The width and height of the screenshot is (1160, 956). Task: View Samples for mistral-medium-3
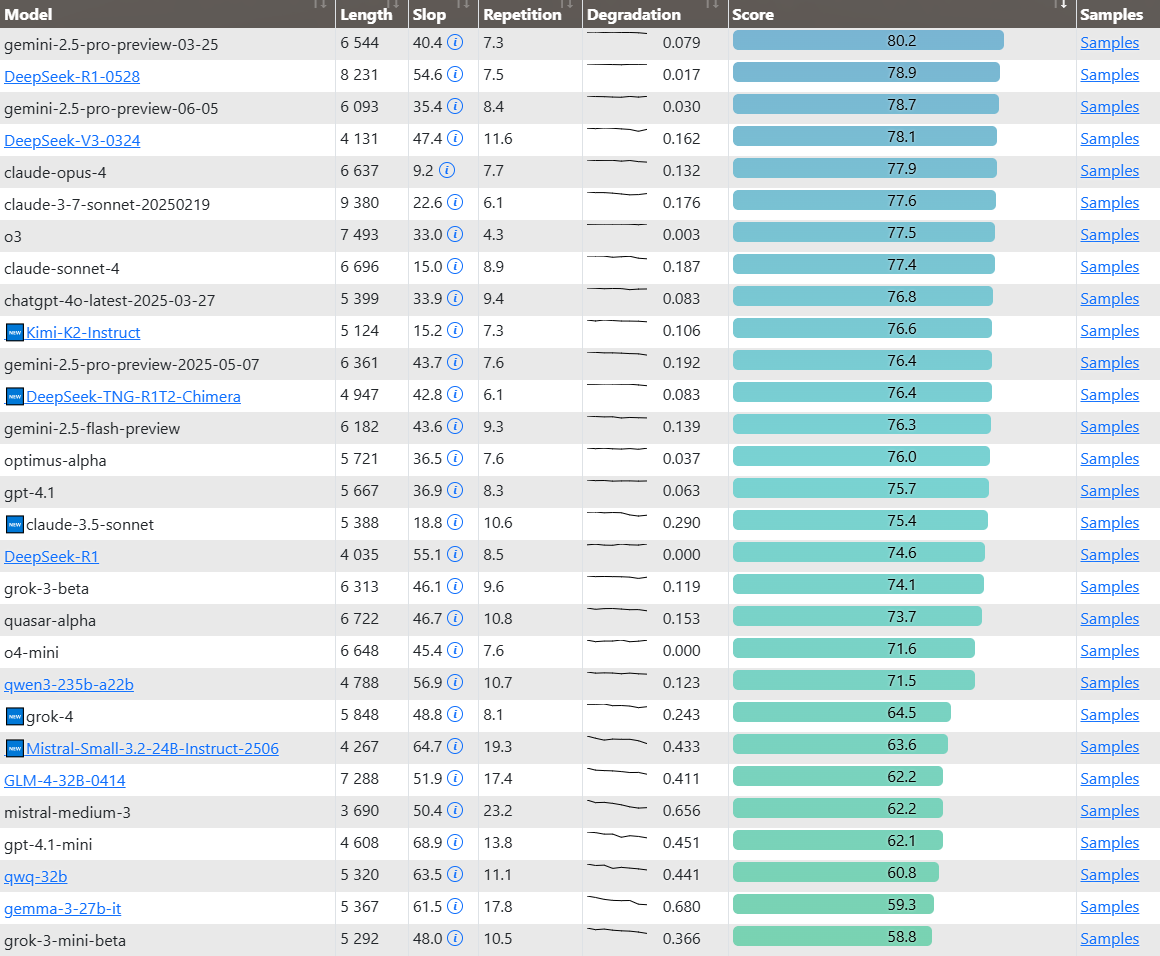1109,810
